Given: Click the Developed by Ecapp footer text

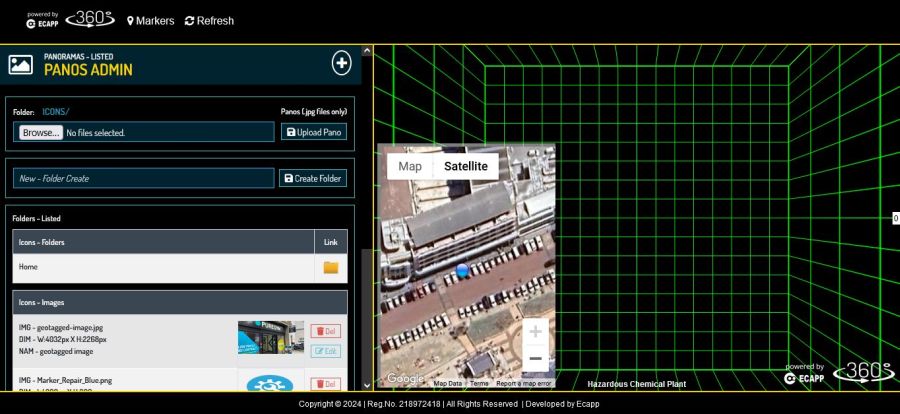Looking at the screenshot, I should coord(562,404).
